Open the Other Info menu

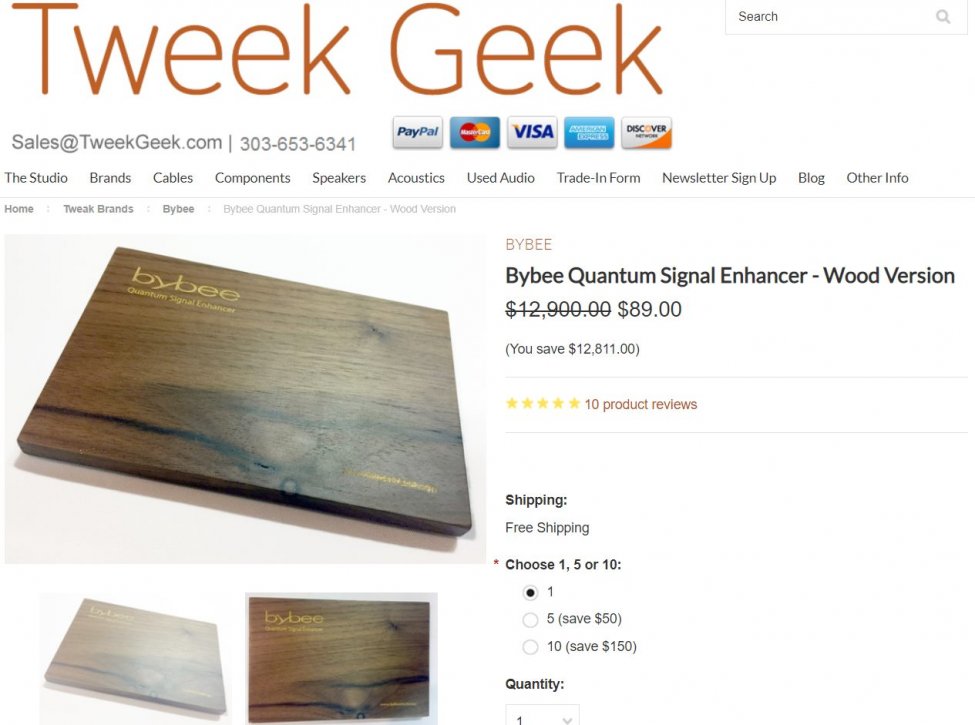[877, 178]
